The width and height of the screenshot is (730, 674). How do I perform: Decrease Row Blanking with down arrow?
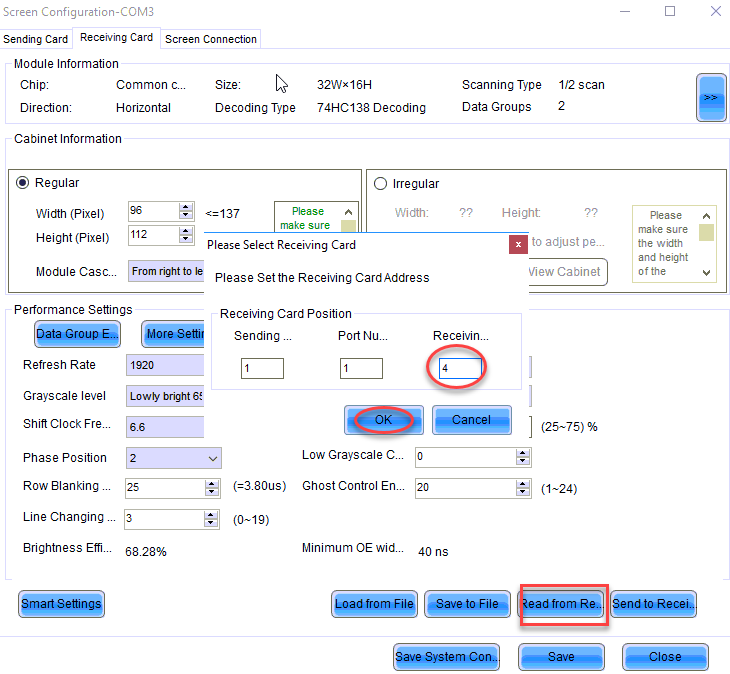click(x=212, y=492)
